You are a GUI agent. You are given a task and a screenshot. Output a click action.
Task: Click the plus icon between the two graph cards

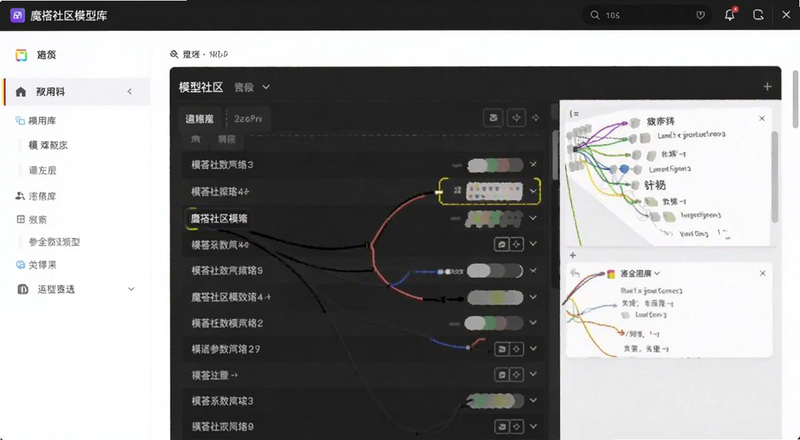pos(572,255)
